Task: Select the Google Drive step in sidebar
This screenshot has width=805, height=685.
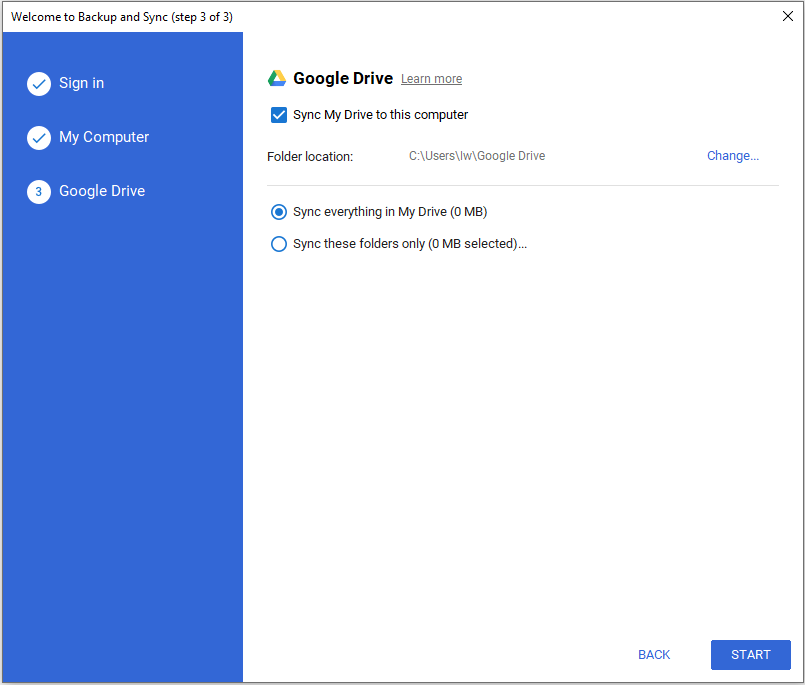Action: click(x=104, y=190)
